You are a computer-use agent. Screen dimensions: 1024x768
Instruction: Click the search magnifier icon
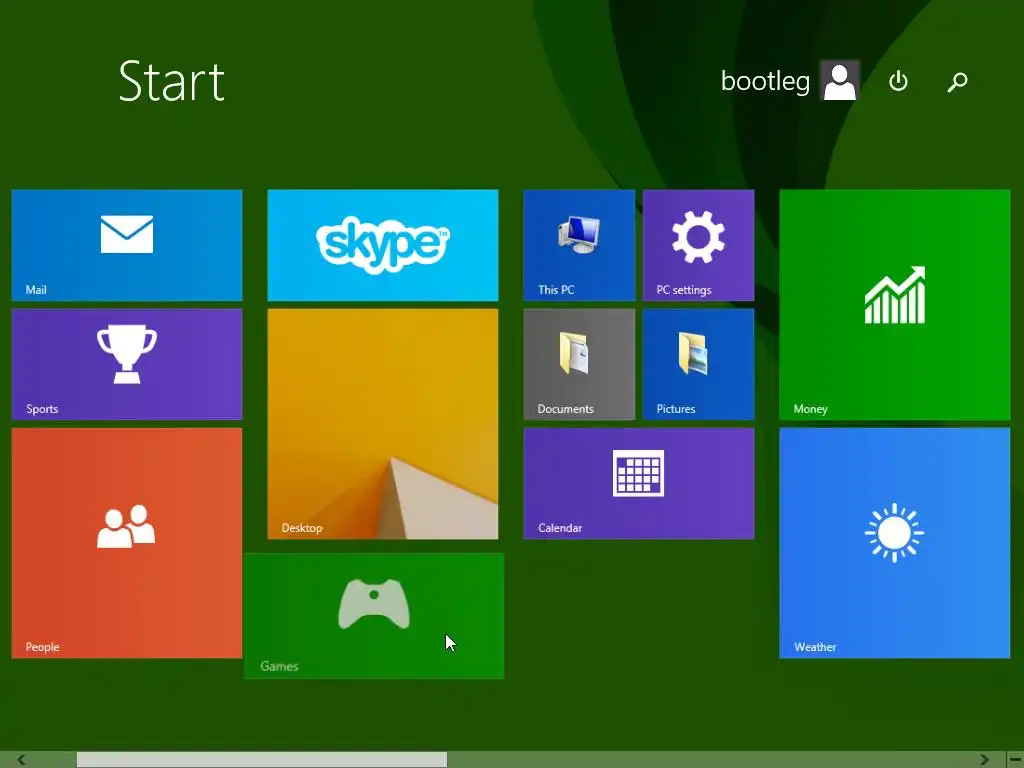pos(957,82)
